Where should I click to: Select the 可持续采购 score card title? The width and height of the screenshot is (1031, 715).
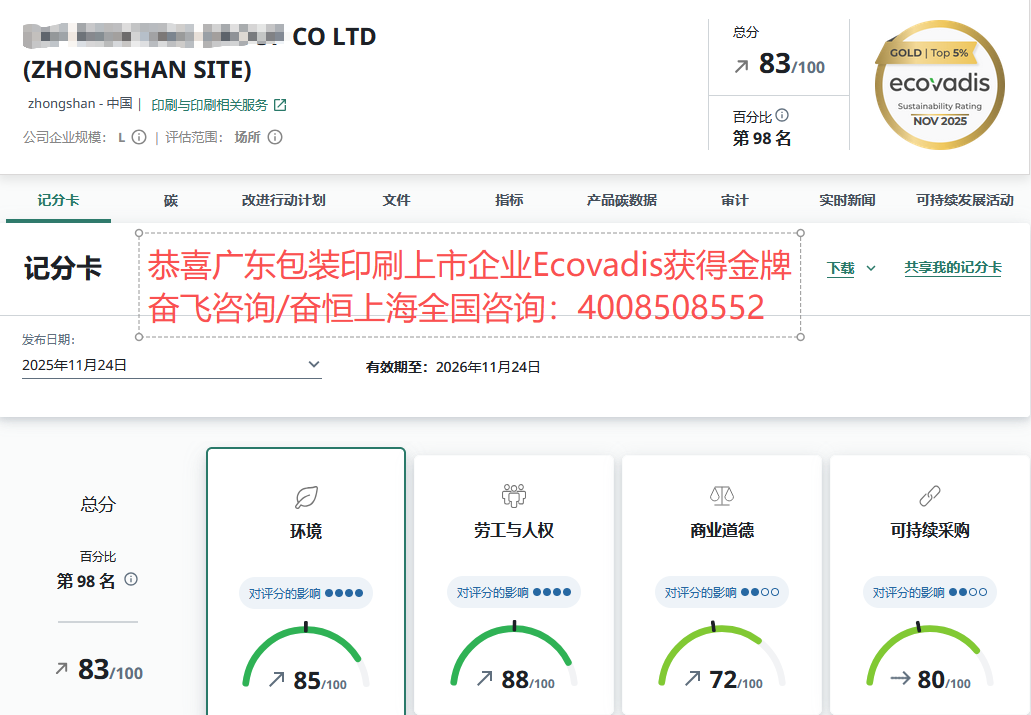929,530
